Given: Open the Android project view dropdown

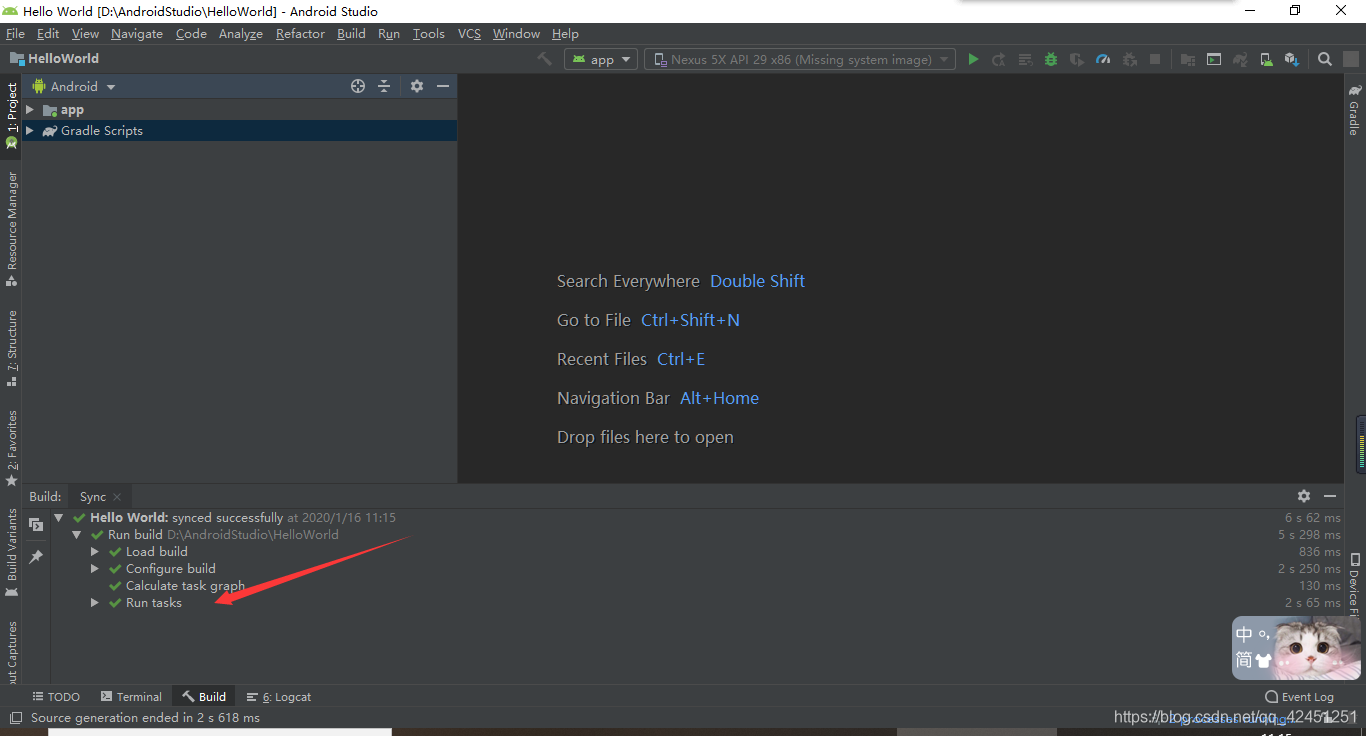Looking at the screenshot, I should click(75, 87).
